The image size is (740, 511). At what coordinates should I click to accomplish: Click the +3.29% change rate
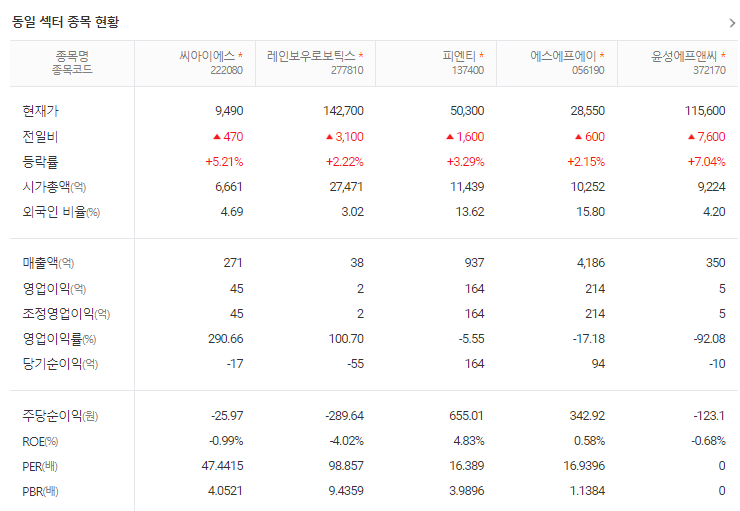(465, 162)
